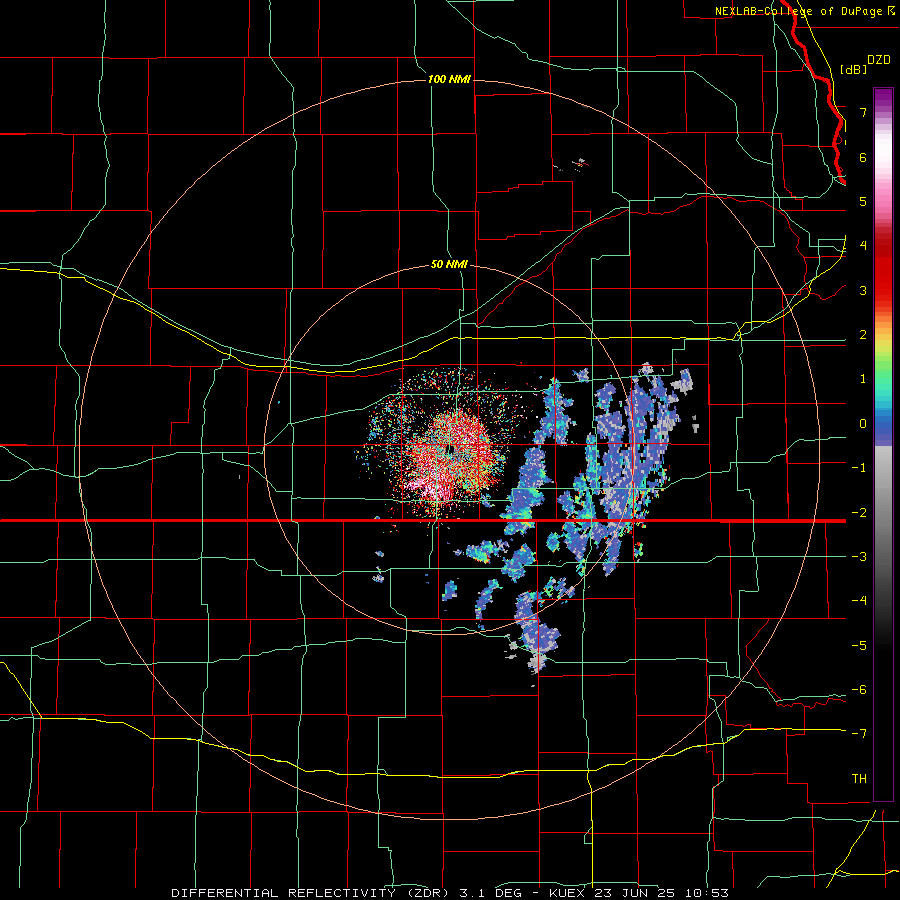Screen dimensions: 900x900
Task: Click the '0' tick on color scale
Action: pos(863,424)
